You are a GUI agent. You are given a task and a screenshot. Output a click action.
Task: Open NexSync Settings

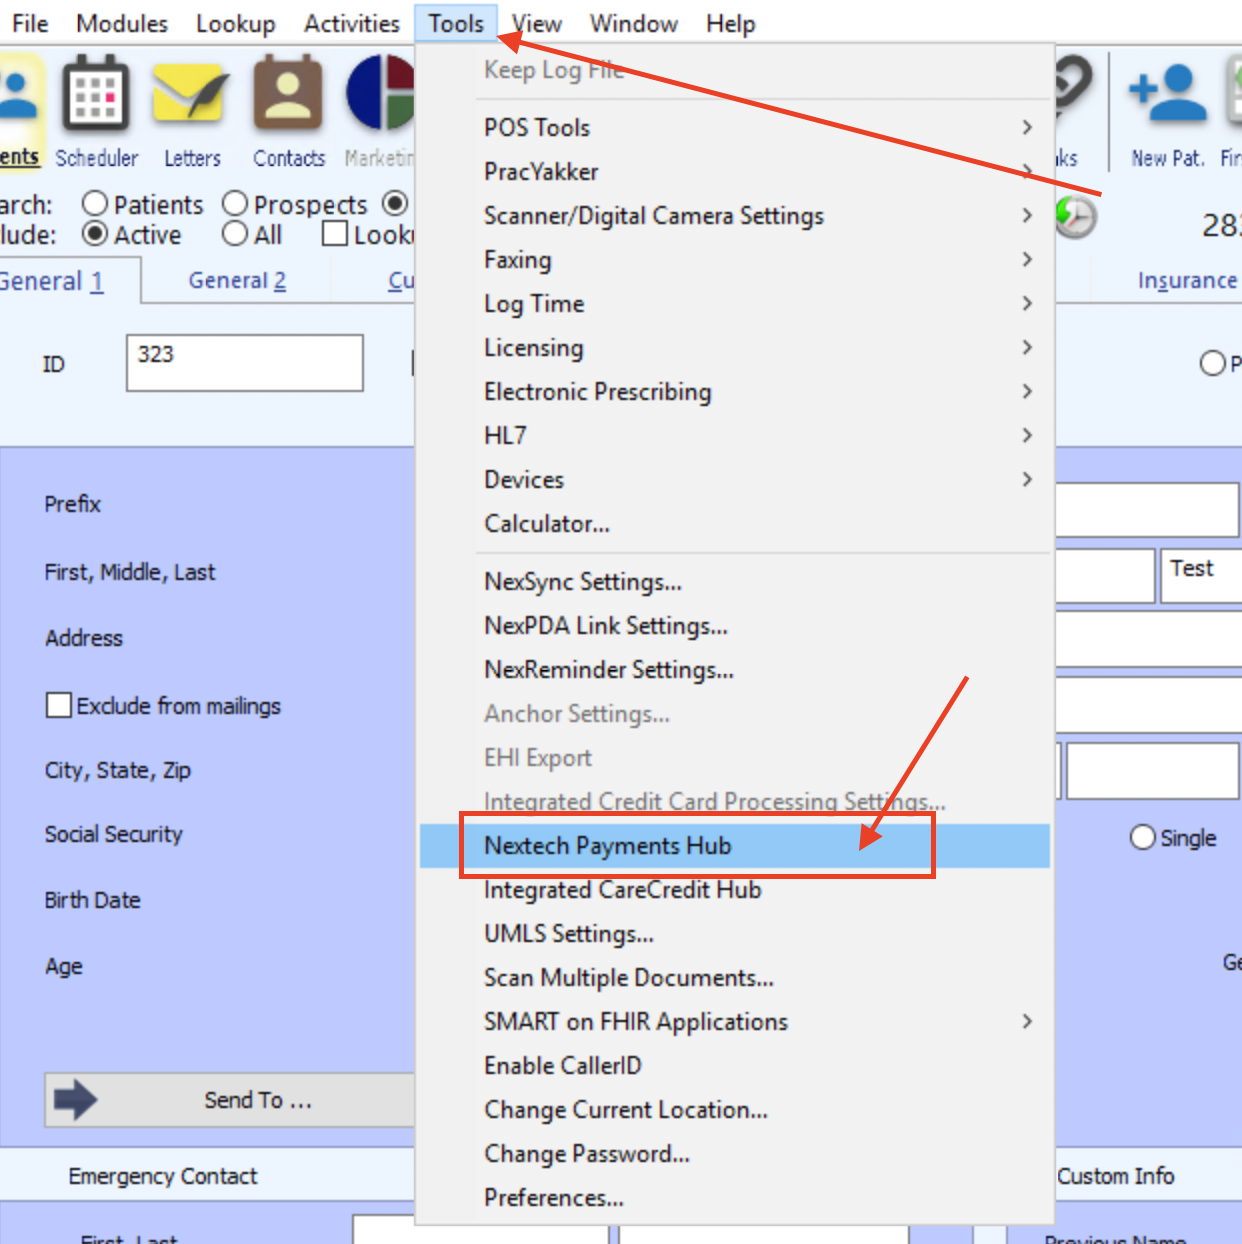[x=735, y=581]
